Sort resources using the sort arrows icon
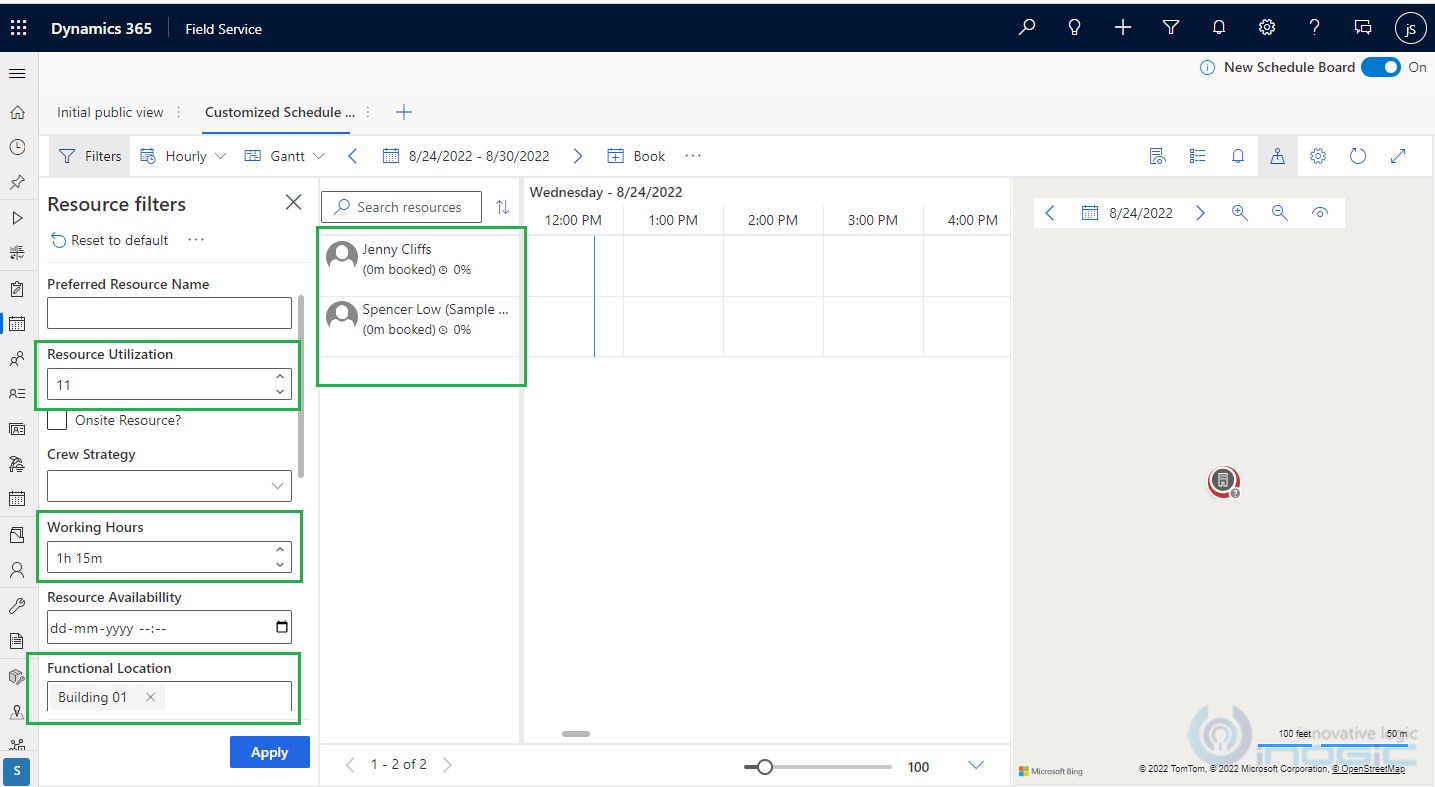 502,207
